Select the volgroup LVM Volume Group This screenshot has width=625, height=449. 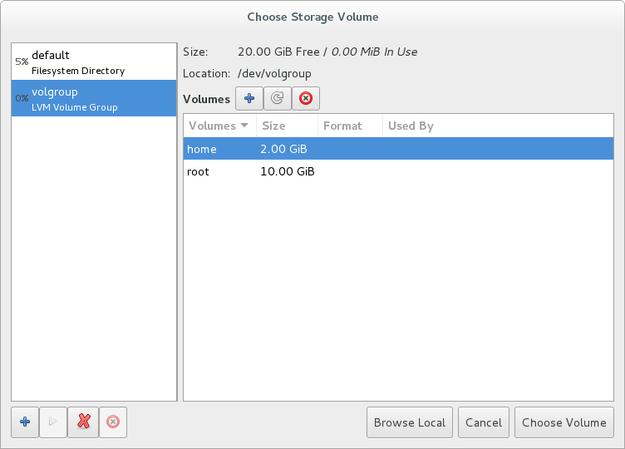tap(94, 98)
